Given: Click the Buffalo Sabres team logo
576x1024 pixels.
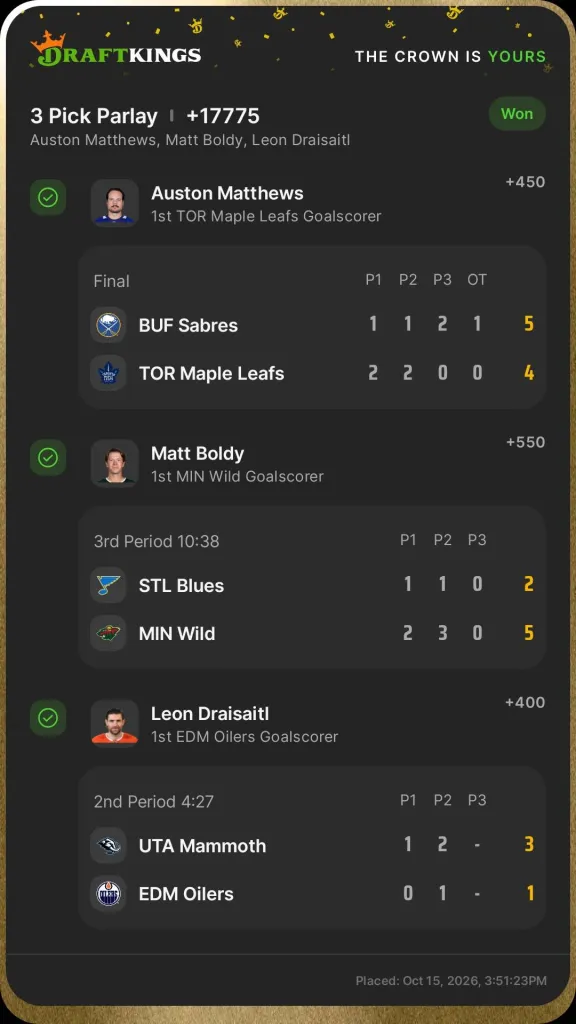Looking at the screenshot, I should (x=108, y=325).
